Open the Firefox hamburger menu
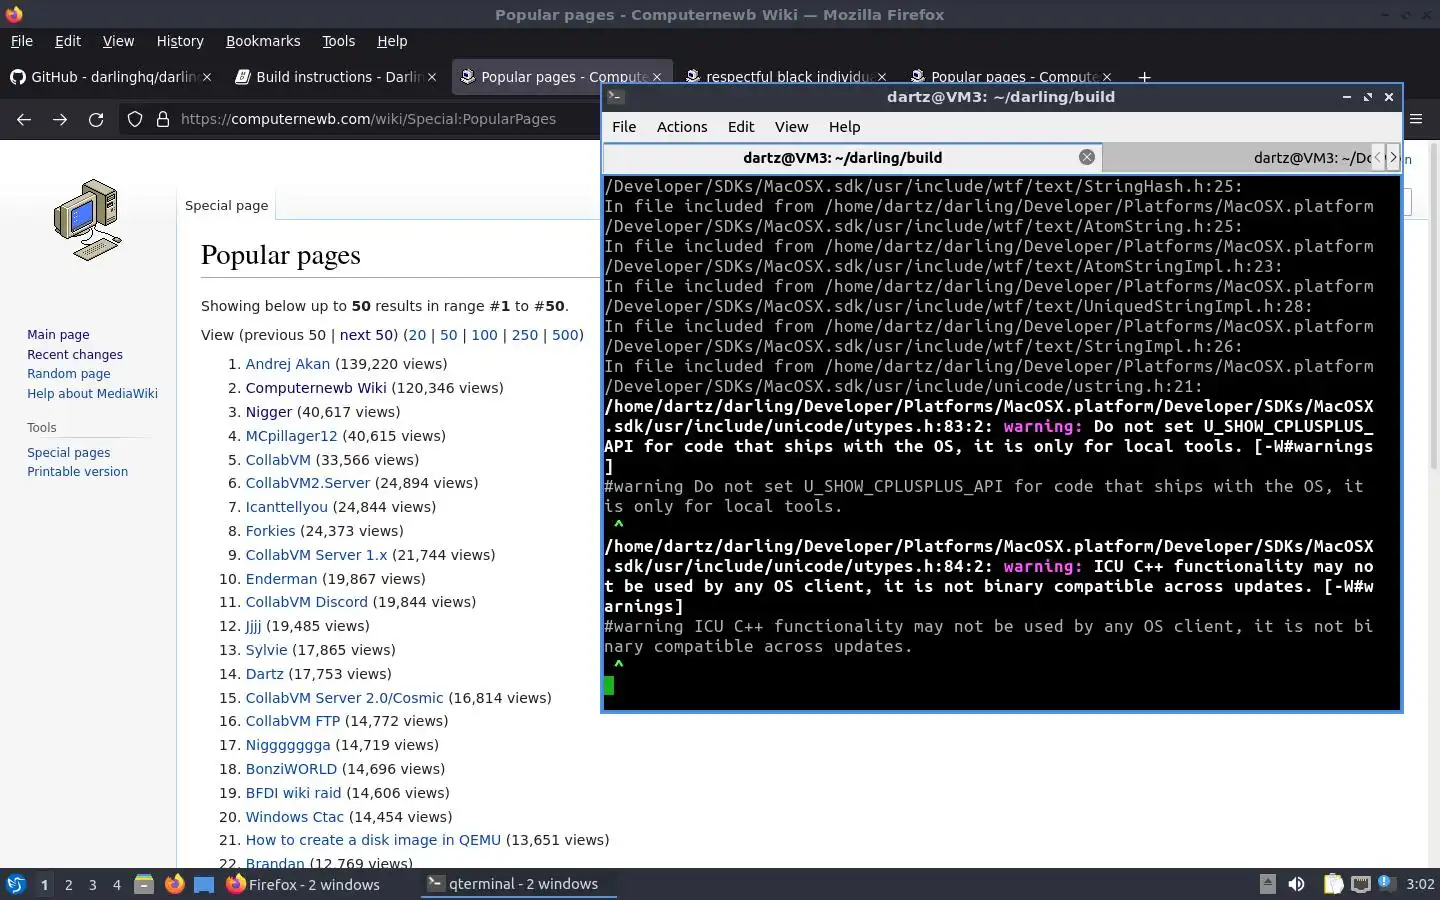 point(1416,119)
